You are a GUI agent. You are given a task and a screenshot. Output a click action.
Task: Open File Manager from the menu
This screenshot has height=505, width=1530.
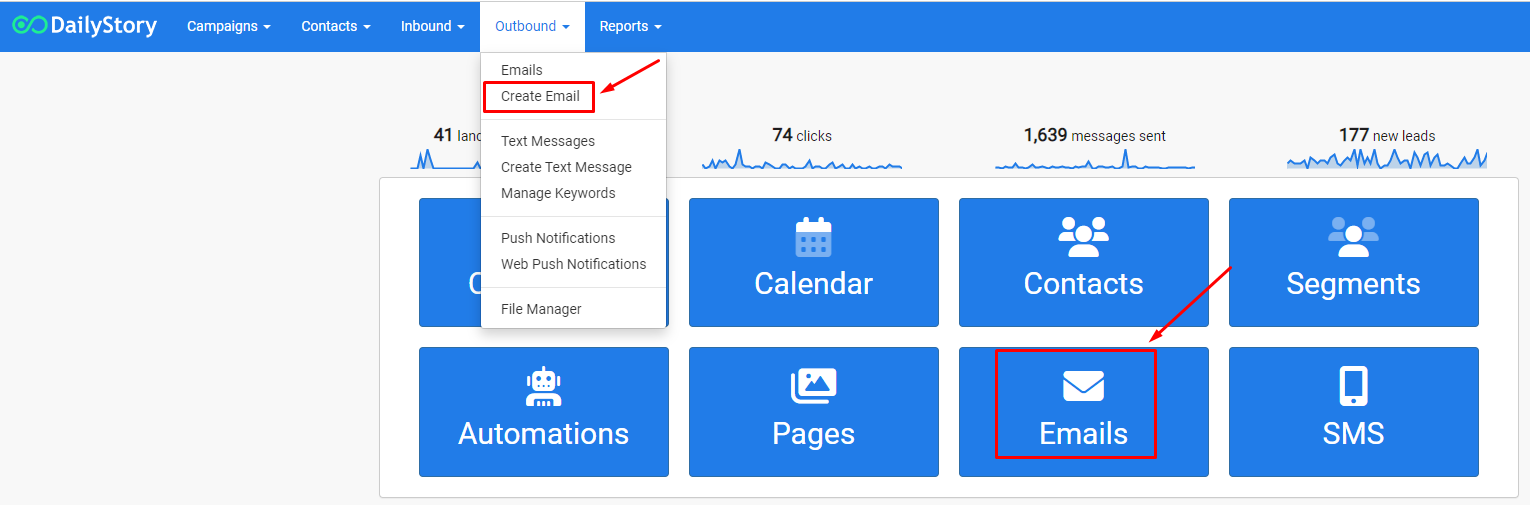point(541,309)
